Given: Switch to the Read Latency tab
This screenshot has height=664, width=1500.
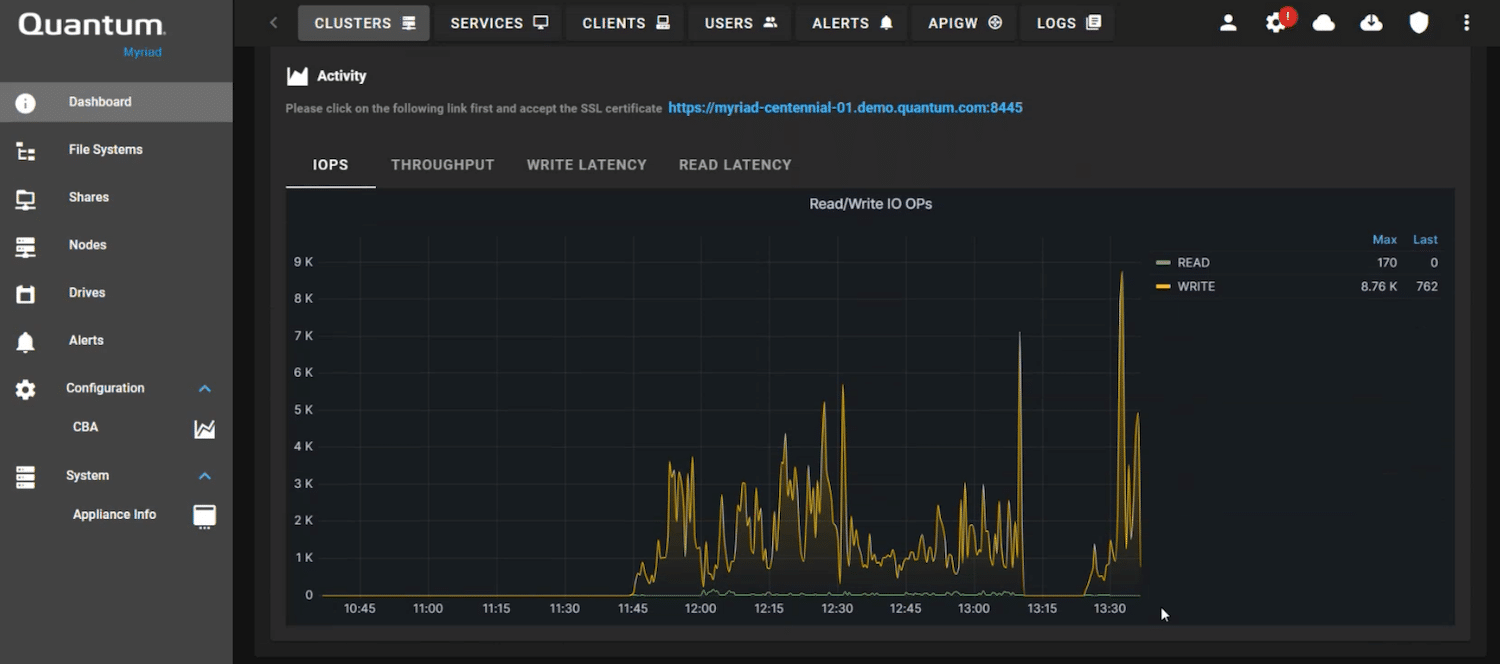Looking at the screenshot, I should [735, 165].
